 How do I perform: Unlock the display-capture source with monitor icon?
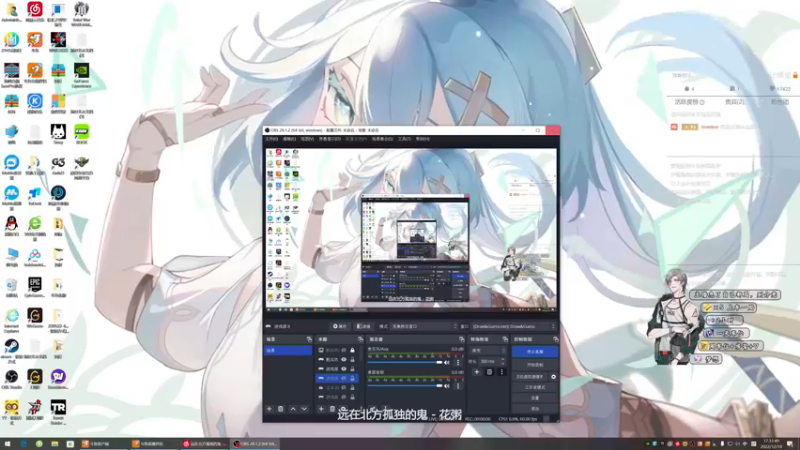352,350
